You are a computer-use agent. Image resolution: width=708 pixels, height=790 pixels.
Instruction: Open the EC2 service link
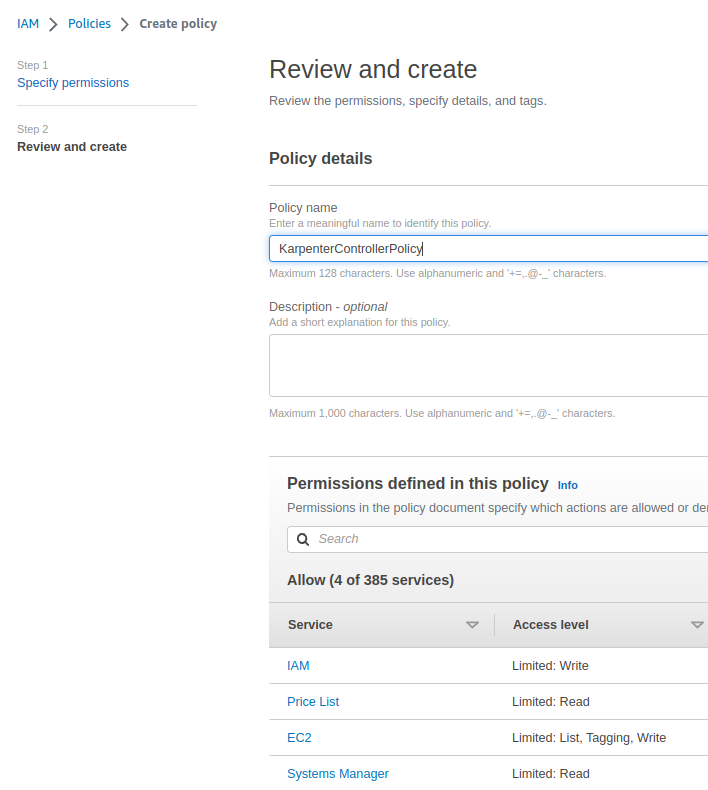coord(299,738)
